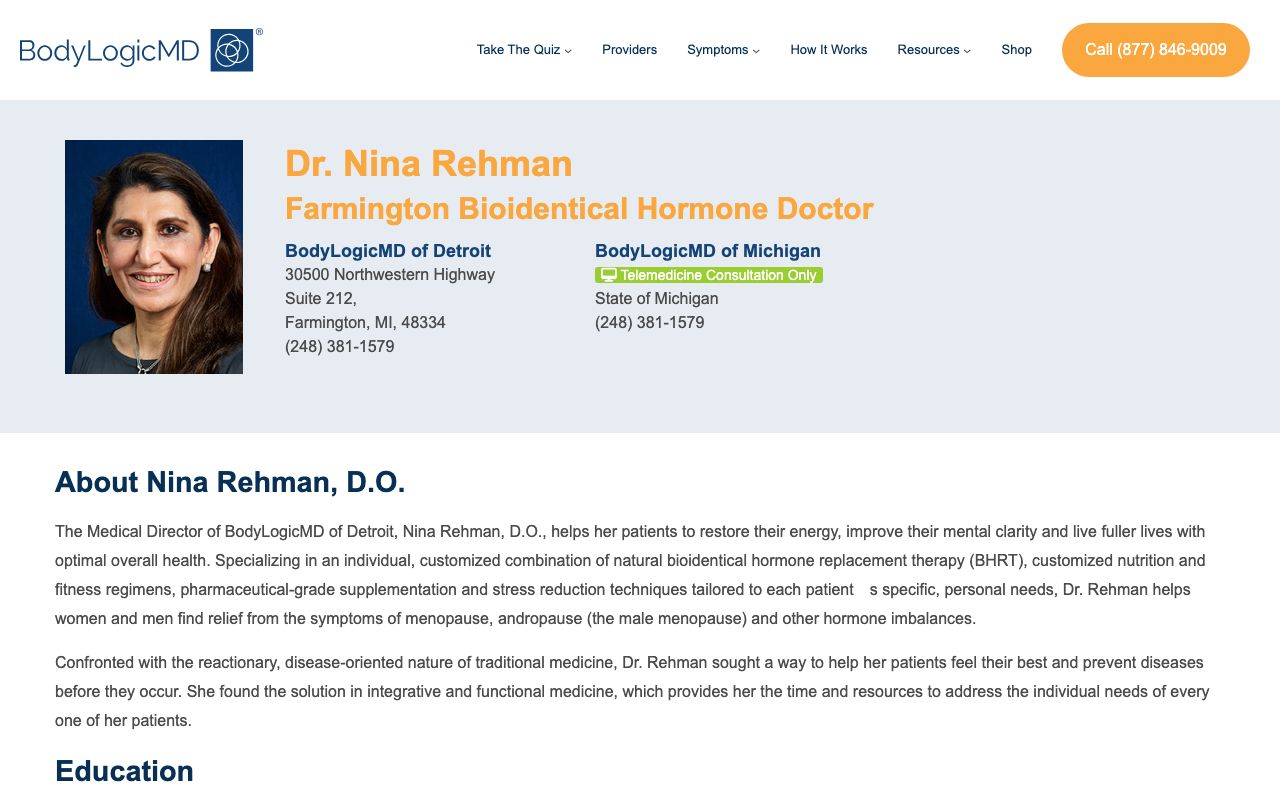Select the Shop menu item
Viewport: 1280px width, 800px height.
pyautogui.click(x=1016, y=49)
